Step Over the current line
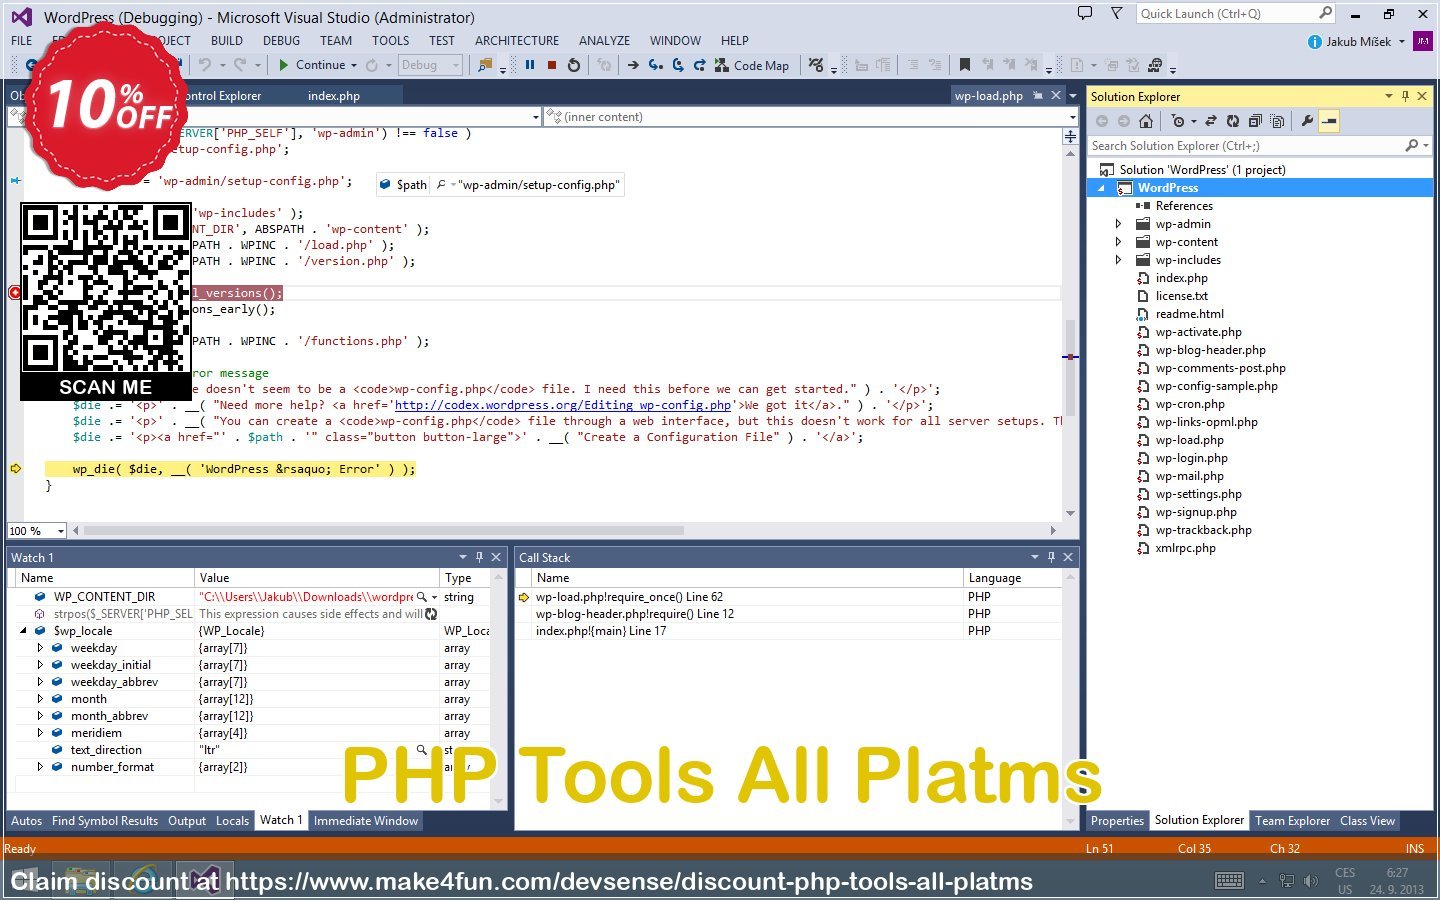This screenshot has width=1440, height=900. point(677,65)
